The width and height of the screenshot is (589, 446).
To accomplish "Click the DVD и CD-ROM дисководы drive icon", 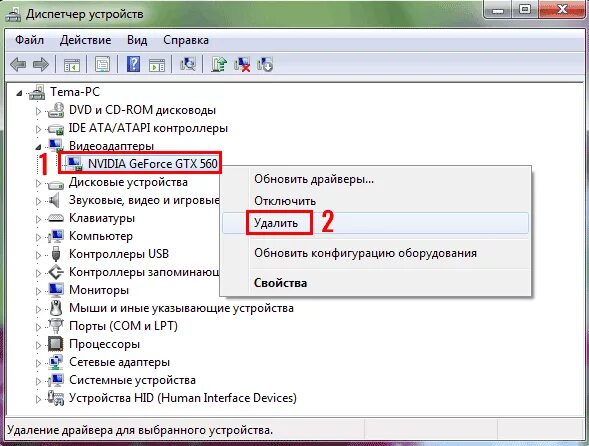I will pos(56,110).
